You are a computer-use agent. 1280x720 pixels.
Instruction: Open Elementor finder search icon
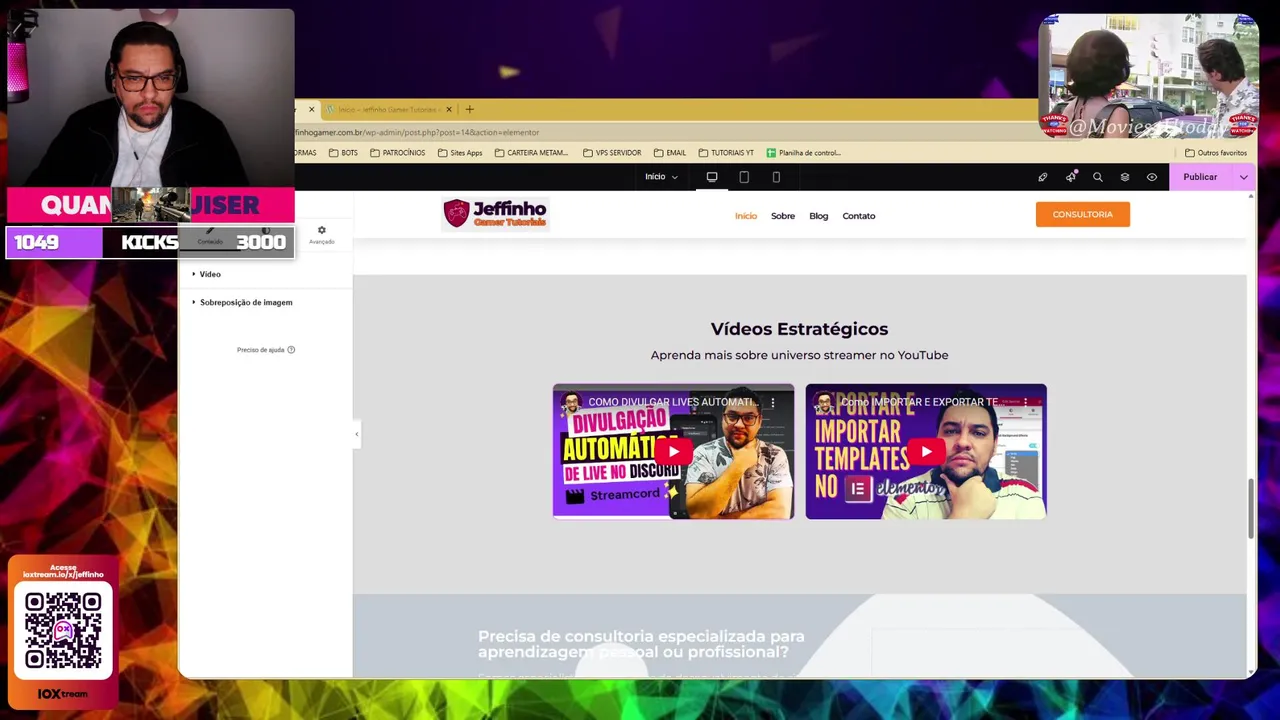1097,177
